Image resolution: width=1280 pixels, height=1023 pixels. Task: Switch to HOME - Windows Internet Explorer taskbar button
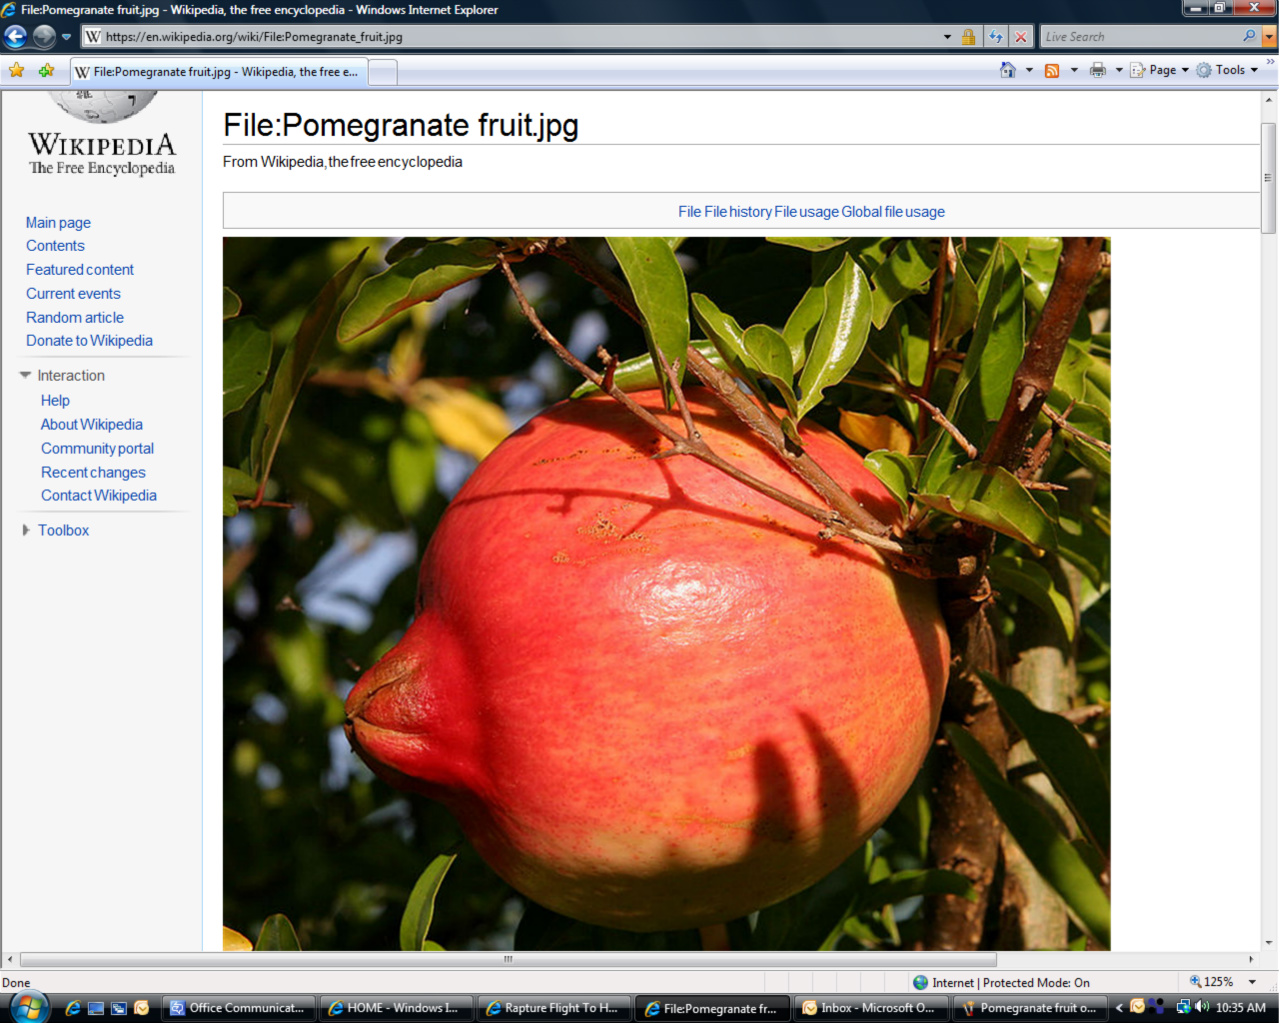pyautogui.click(x=397, y=1008)
